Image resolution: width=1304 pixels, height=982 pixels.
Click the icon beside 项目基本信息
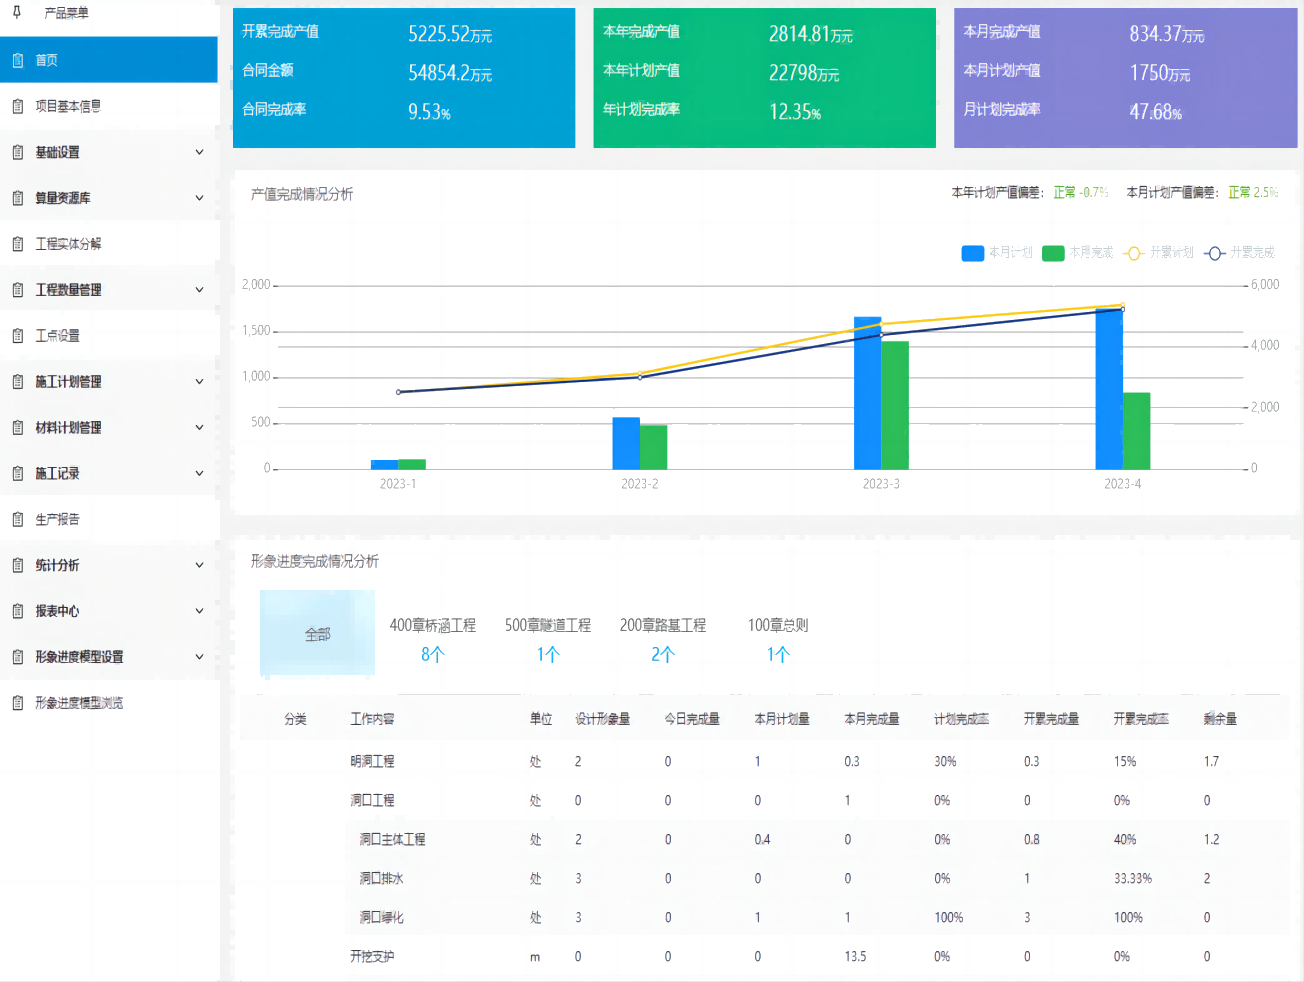(x=18, y=106)
